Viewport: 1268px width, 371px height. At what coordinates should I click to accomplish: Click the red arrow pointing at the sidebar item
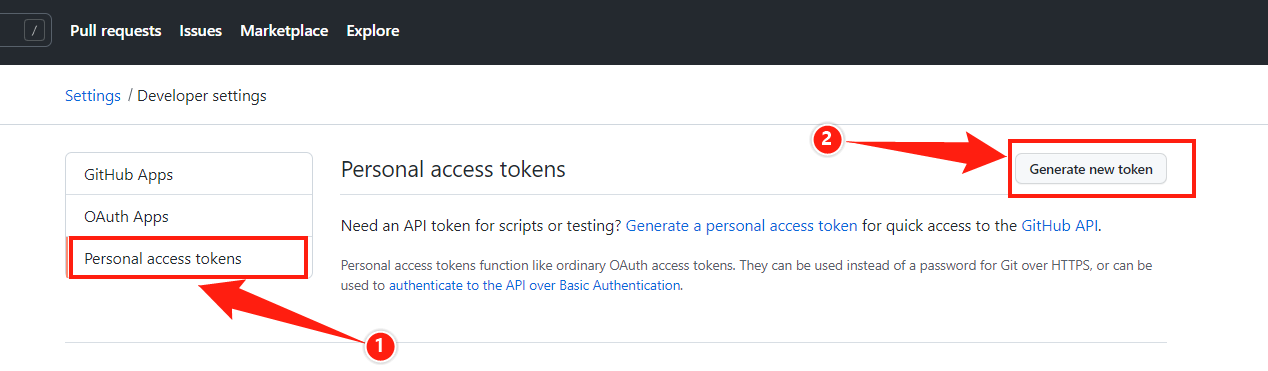click(x=283, y=311)
